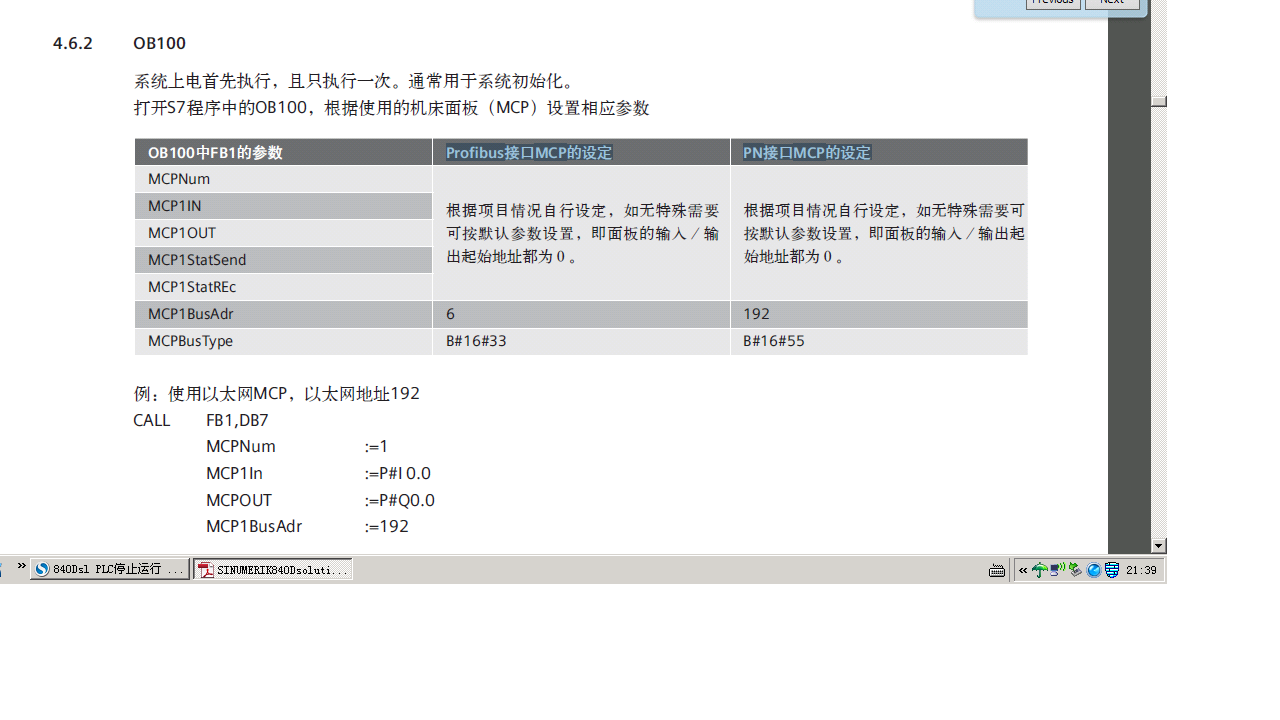Click the B#16#33 cell
This screenshot has width=1280, height=720.
476,341
